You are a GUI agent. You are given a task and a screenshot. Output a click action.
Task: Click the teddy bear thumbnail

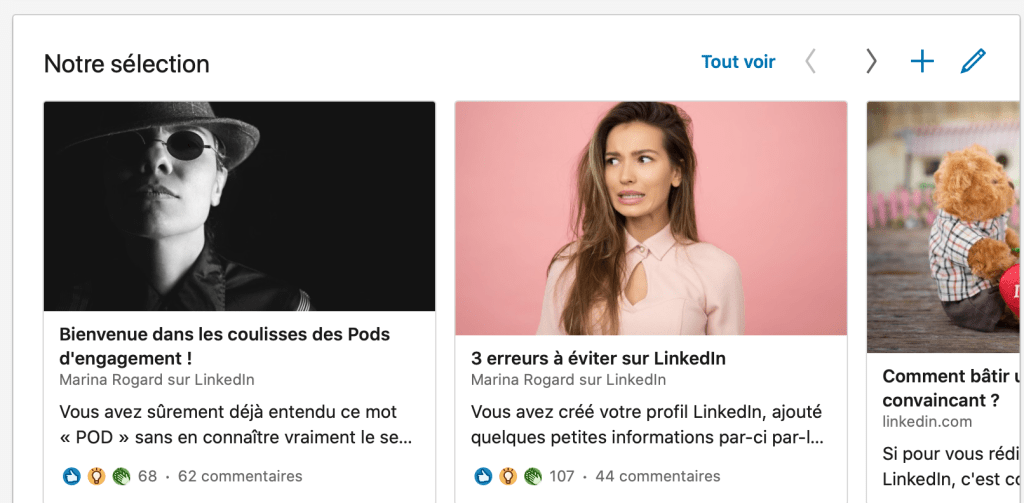[x=943, y=226]
